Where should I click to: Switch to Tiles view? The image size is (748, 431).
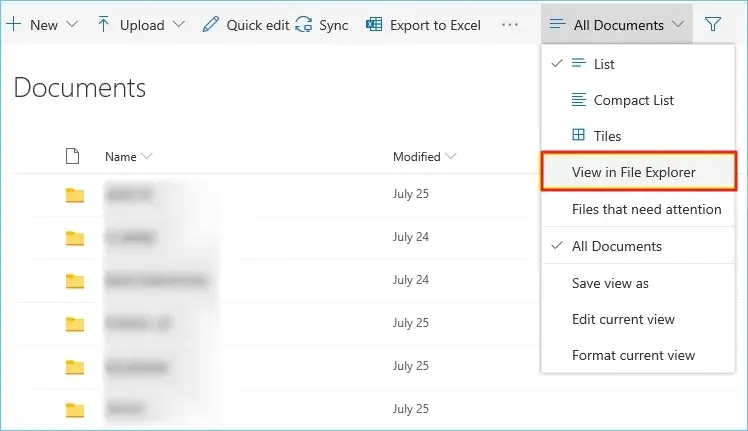[638, 136]
